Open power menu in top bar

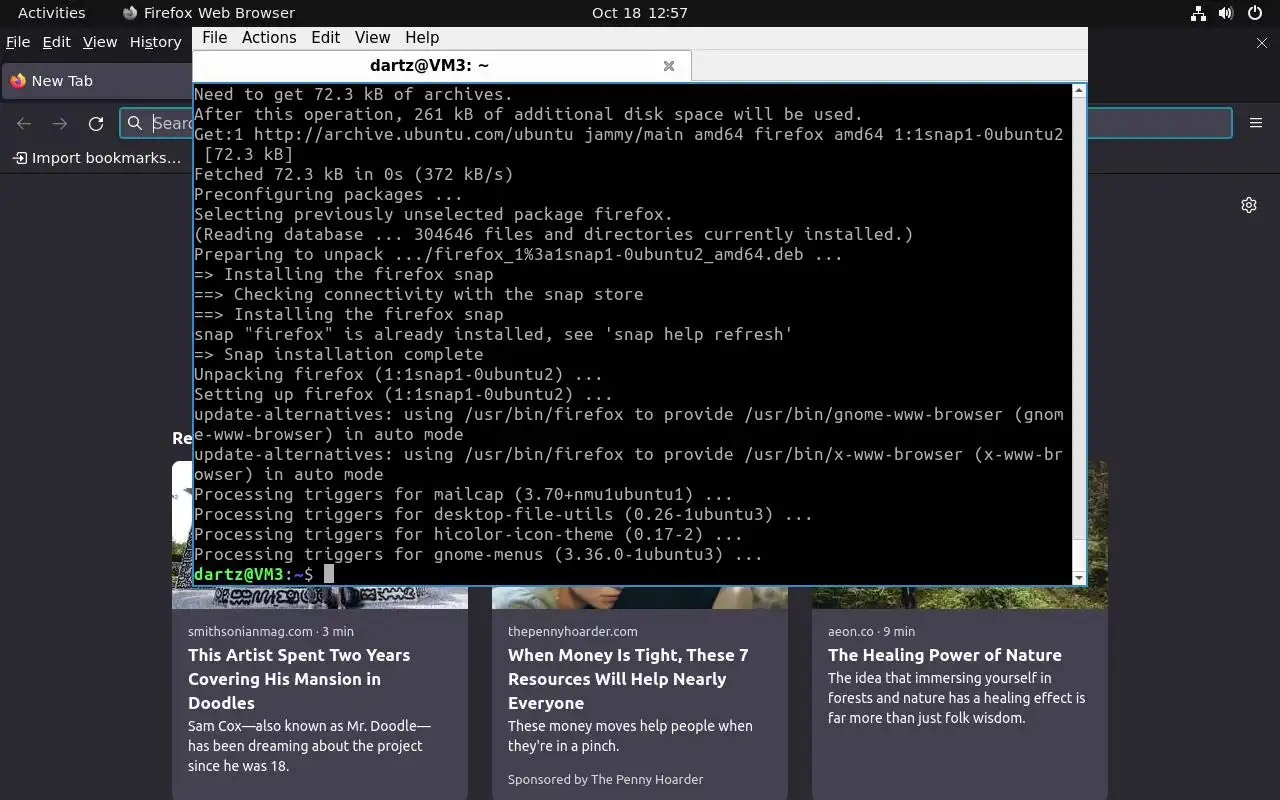pos(1255,13)
